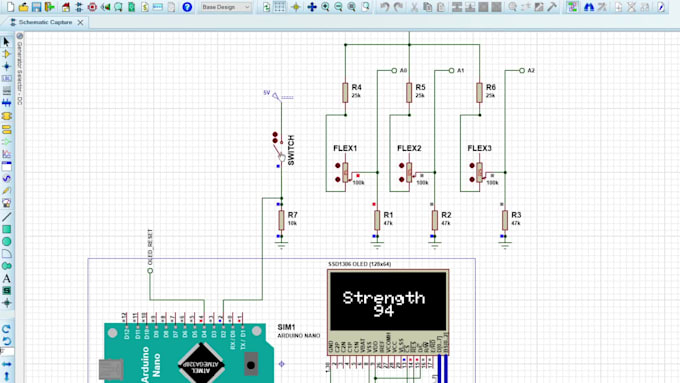
Task: Click the Undo arrow icon
Action: (384, 7)
